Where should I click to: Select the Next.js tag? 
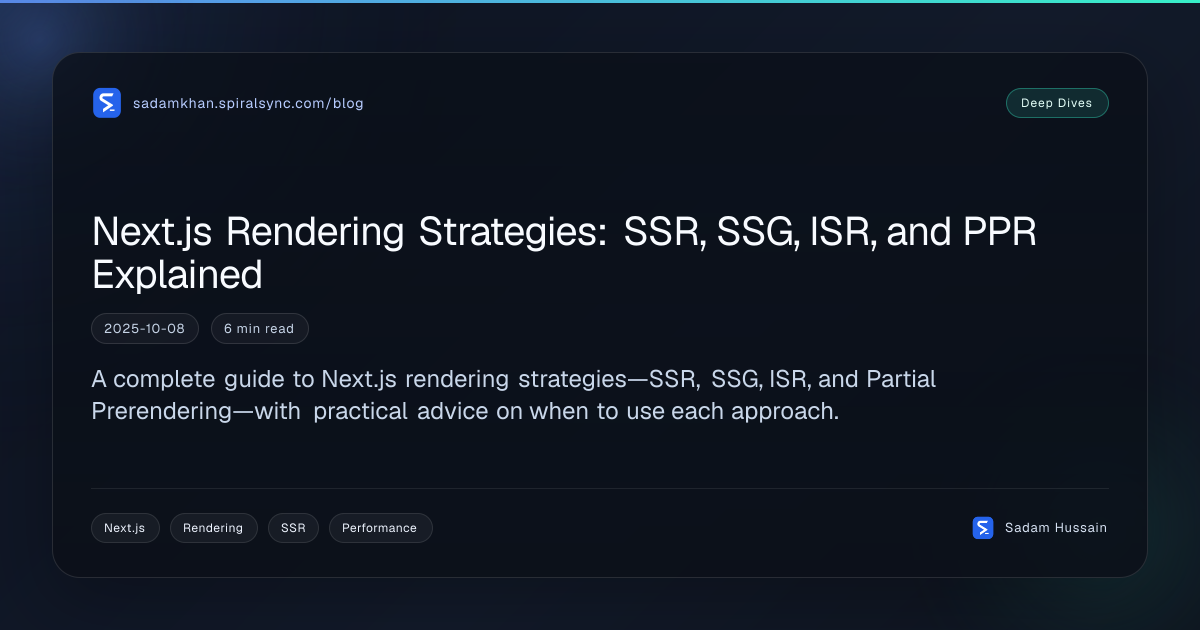pyautogui.click(x=125, y=528)
